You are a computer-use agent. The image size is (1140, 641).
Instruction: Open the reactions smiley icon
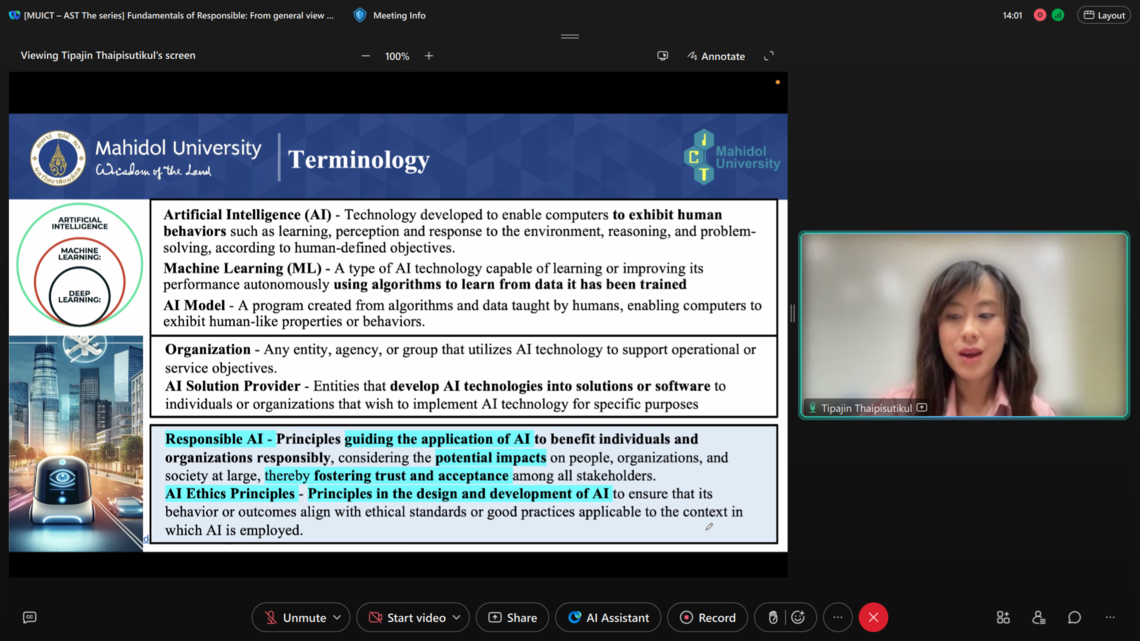click(798, 618)
